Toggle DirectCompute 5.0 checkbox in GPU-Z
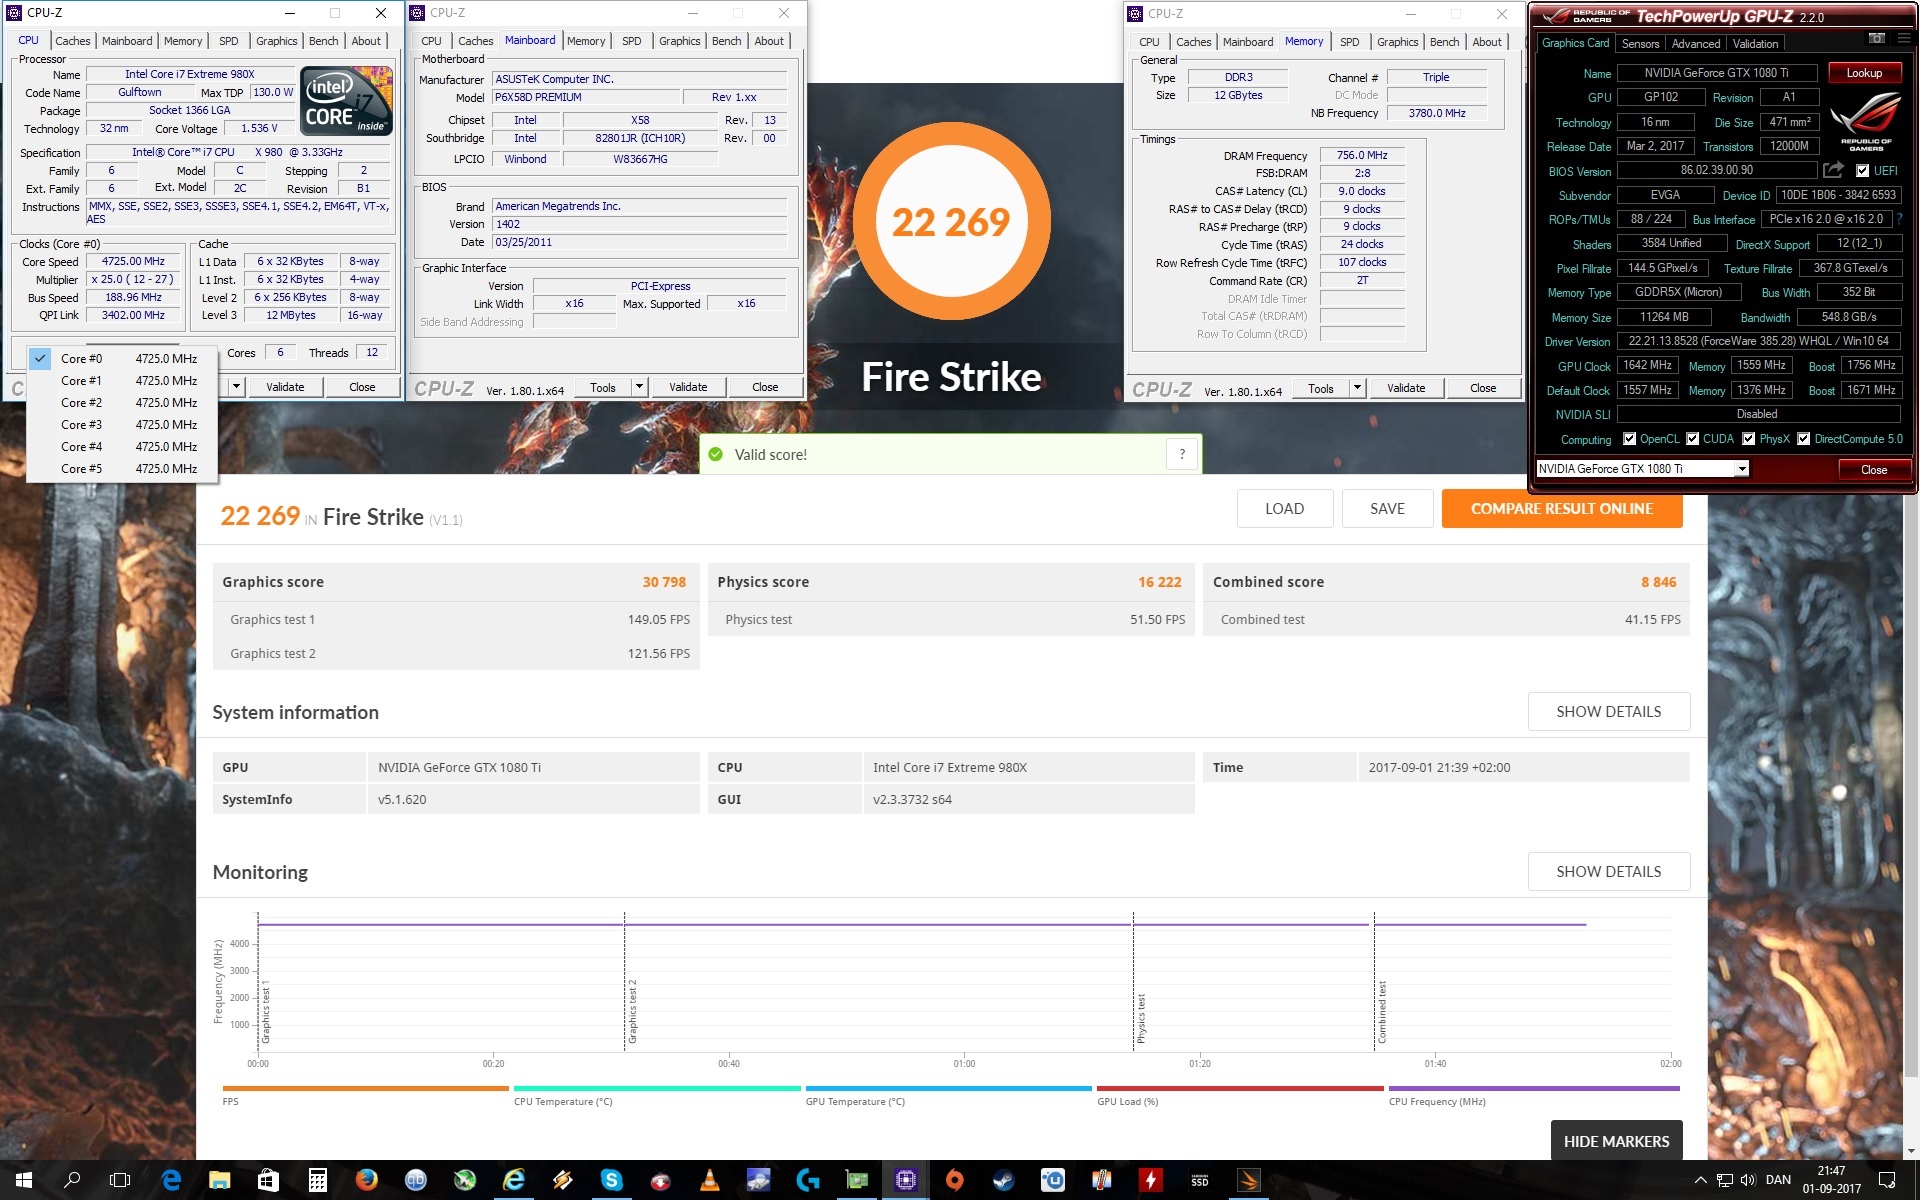Screen dimensions: 1920x1200 [1803, 439]
